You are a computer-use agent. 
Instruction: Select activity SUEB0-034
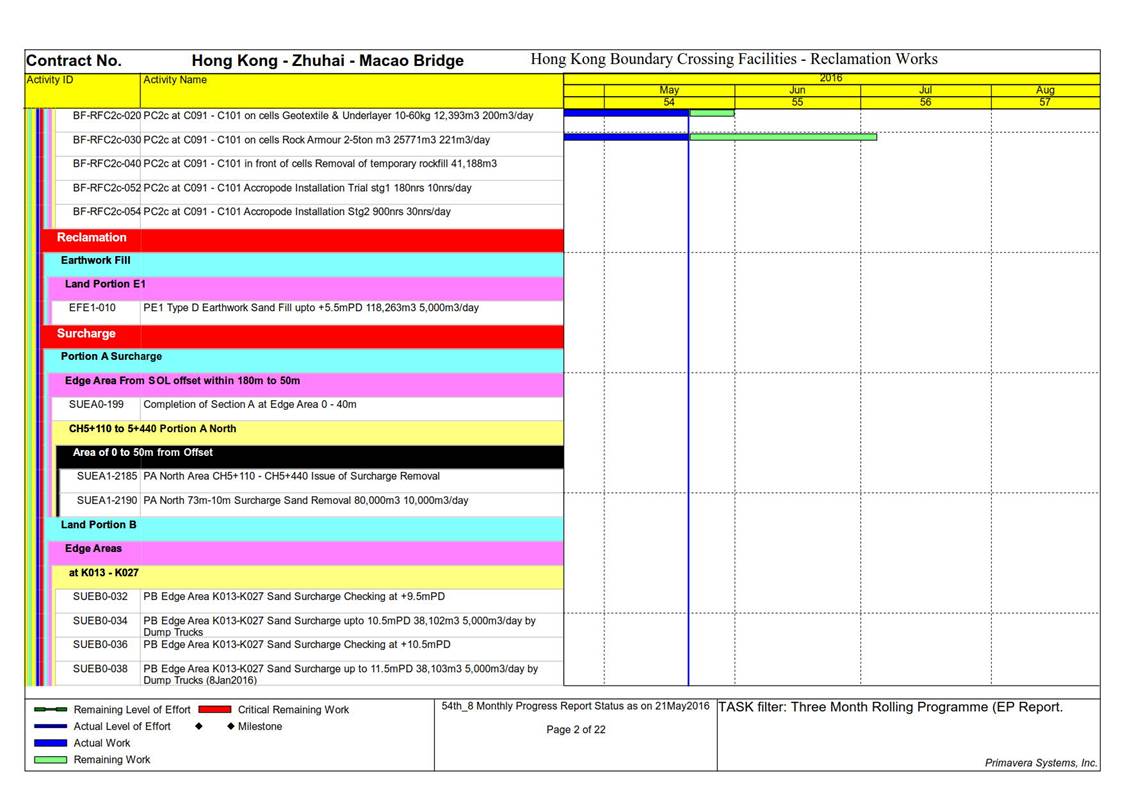click(x=309, y=625)
